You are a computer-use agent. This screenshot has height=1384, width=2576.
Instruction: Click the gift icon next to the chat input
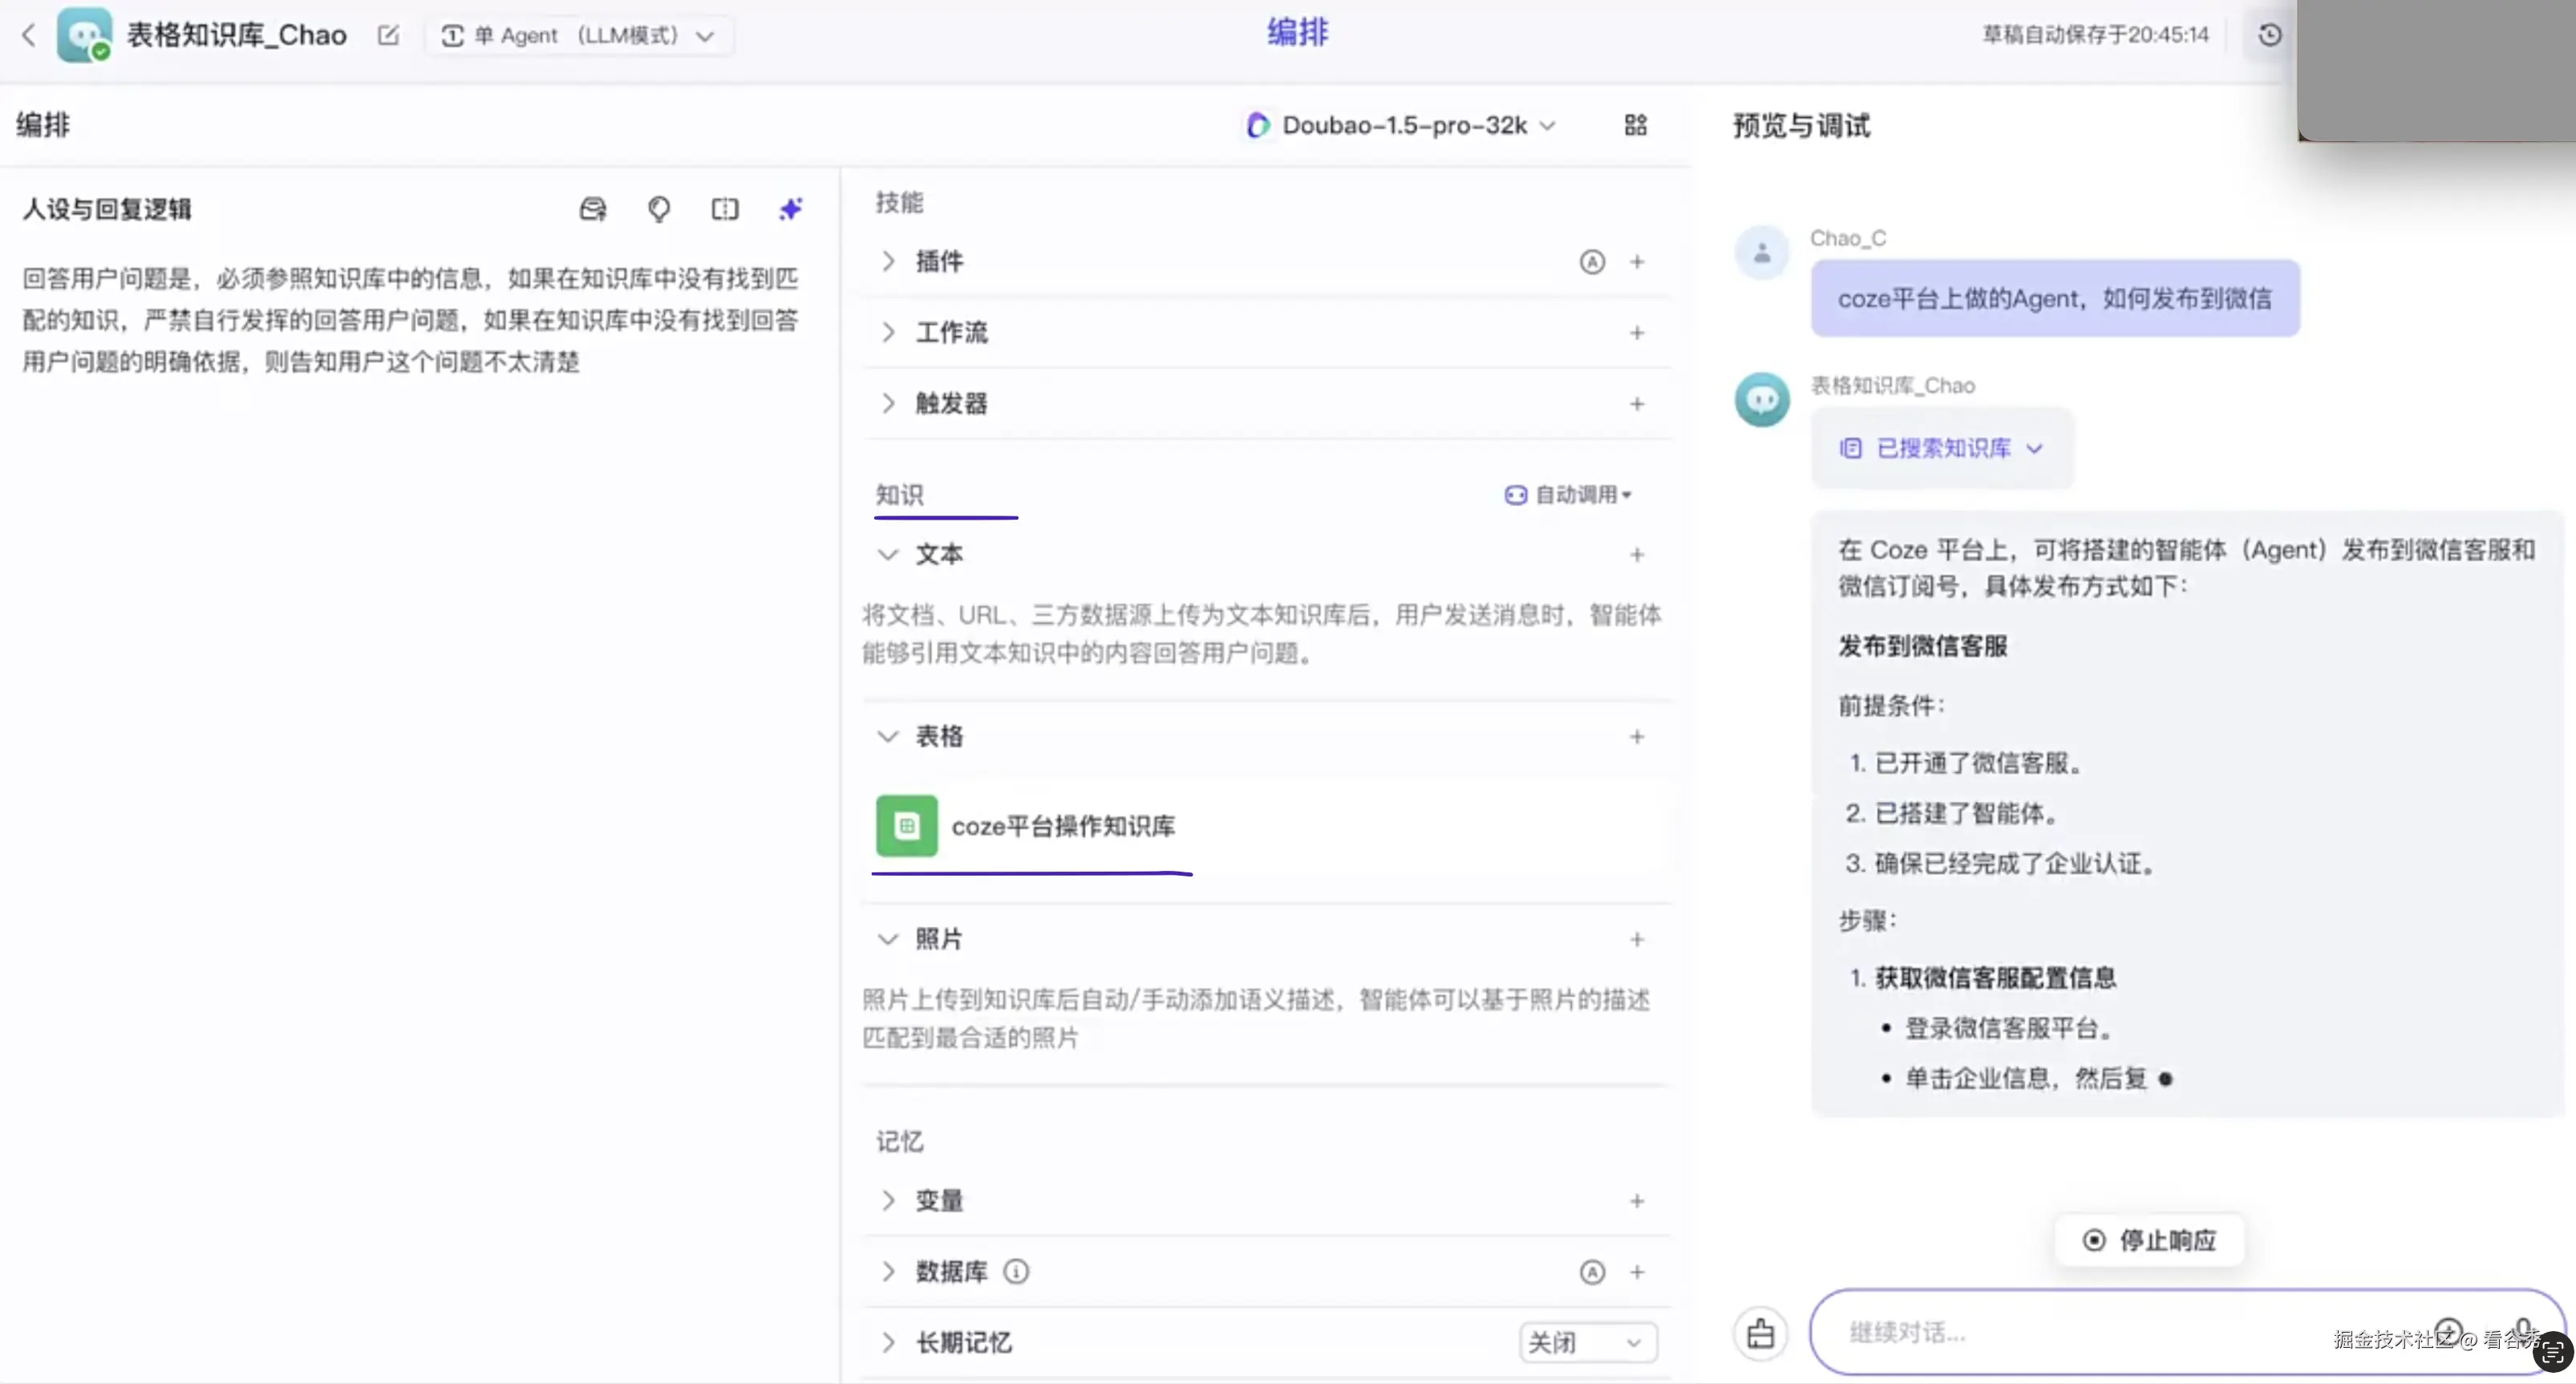1760,1333
